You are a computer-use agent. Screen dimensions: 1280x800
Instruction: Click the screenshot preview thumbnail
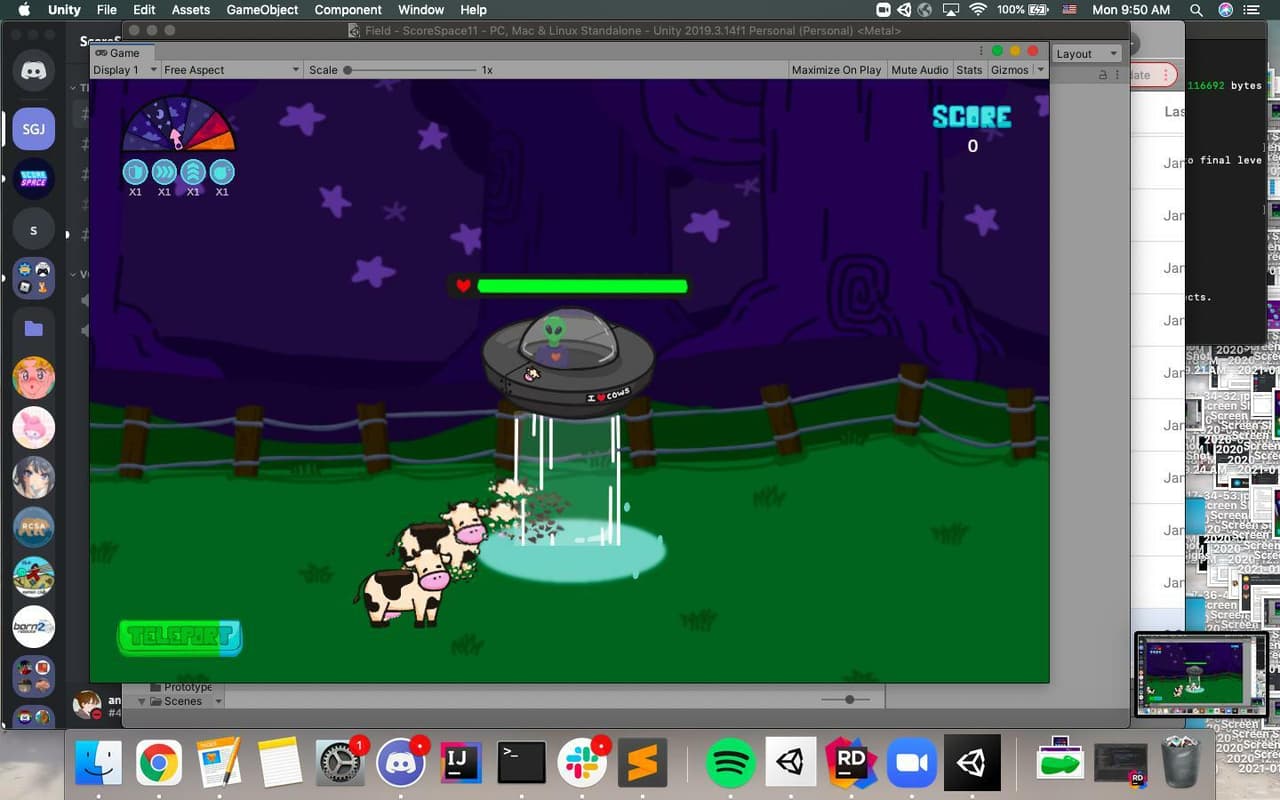click(1201, 674)
